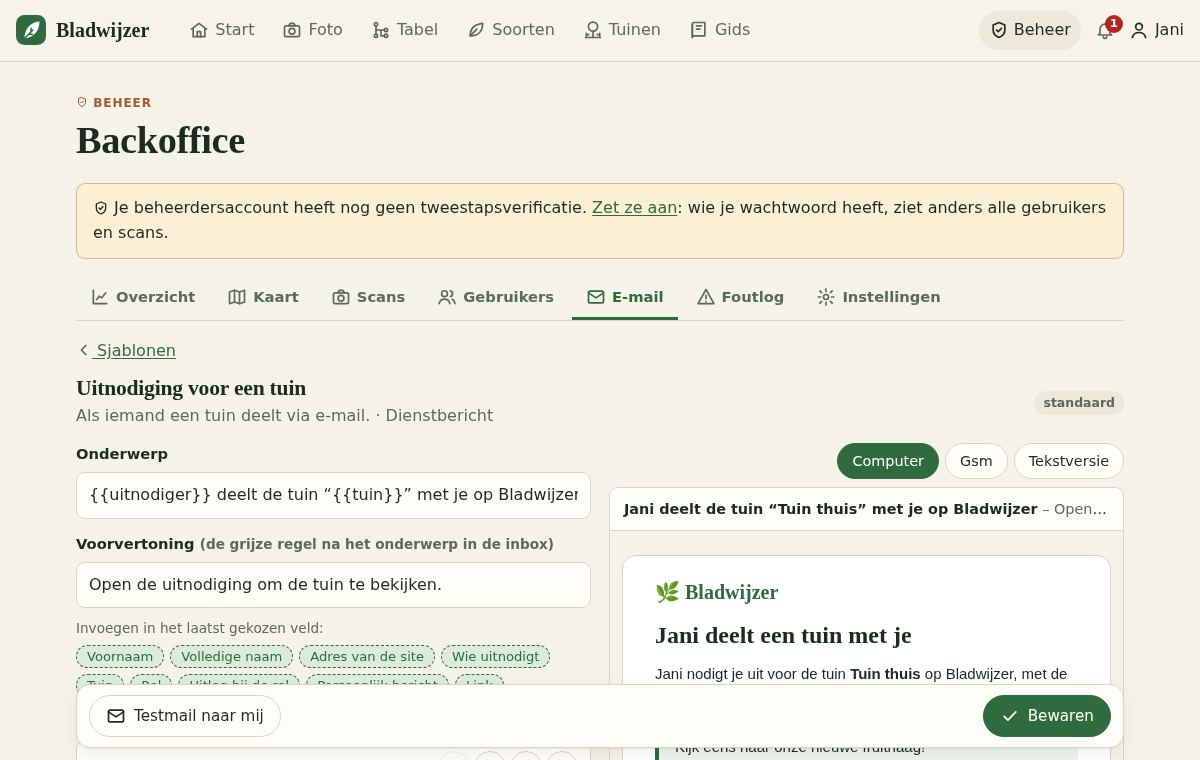Open the Tuinen page
Screen dimensions: 1200x760
tap(623, 30)
